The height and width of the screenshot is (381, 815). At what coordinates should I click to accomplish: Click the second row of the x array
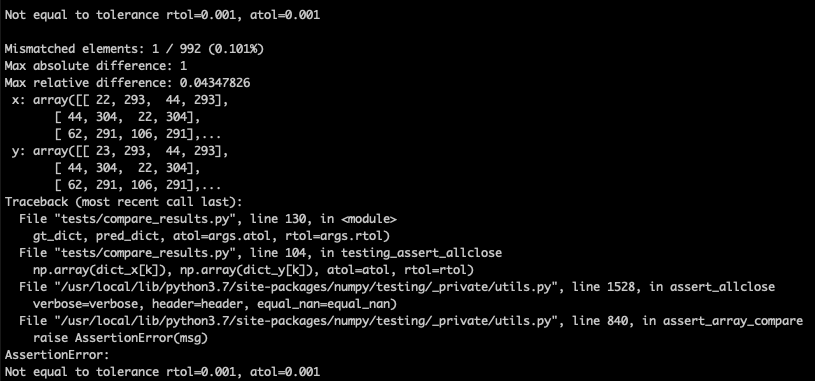[x=127, y=117]
